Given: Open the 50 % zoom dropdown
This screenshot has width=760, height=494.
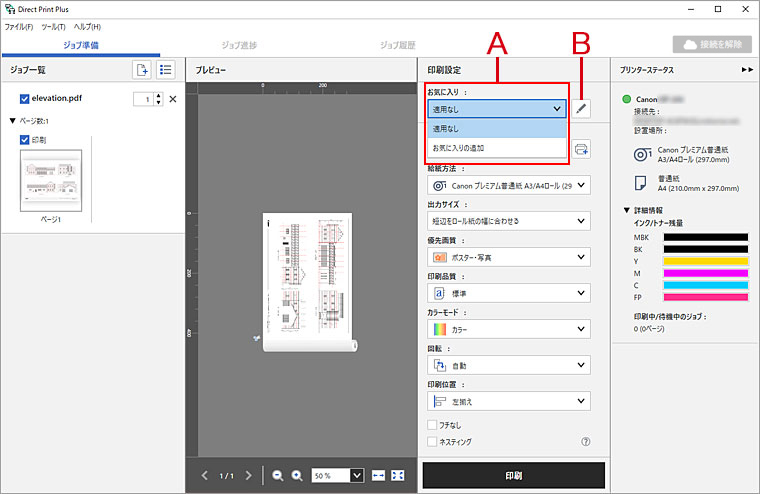Looking at the screenshot, I should tap(337, 476).
